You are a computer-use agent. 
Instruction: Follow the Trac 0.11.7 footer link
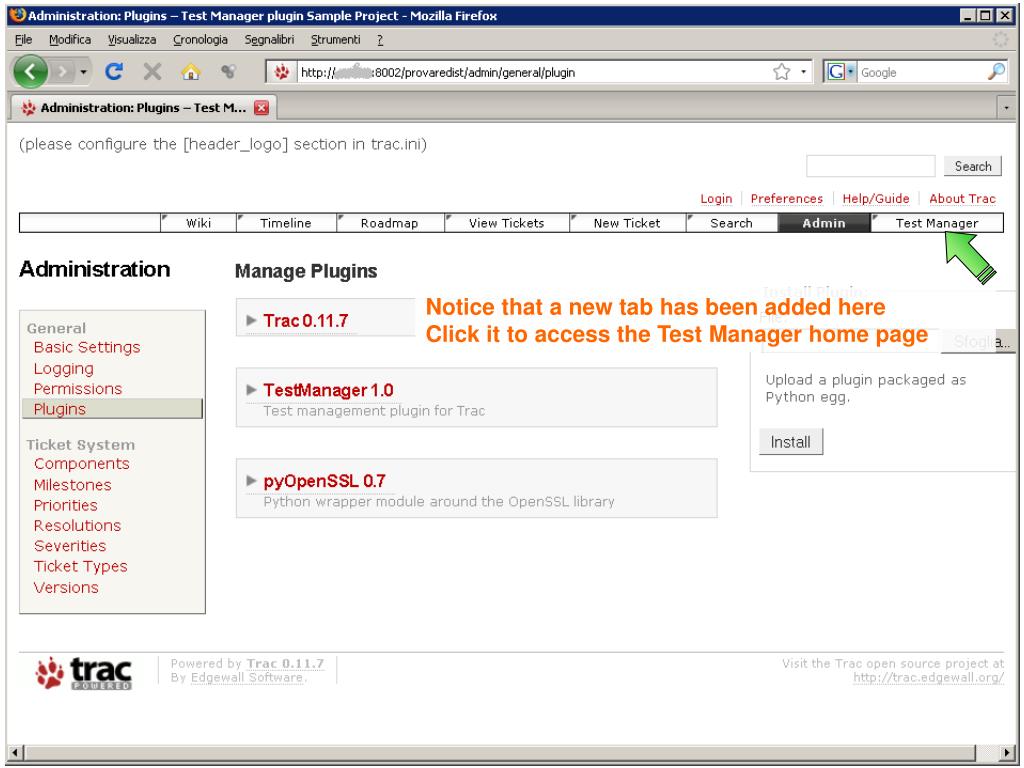(x=285, y=664)
